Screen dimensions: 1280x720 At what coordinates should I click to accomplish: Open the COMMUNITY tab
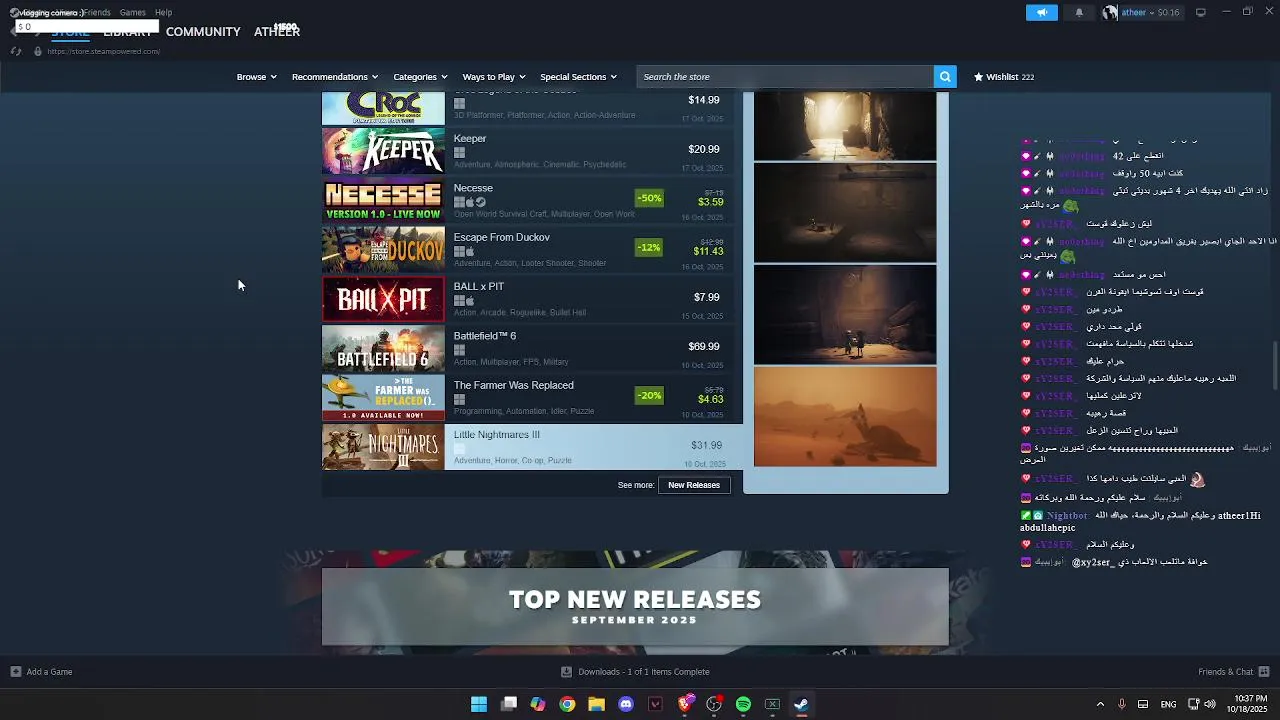pyautogui.click(x=203, y=32)
